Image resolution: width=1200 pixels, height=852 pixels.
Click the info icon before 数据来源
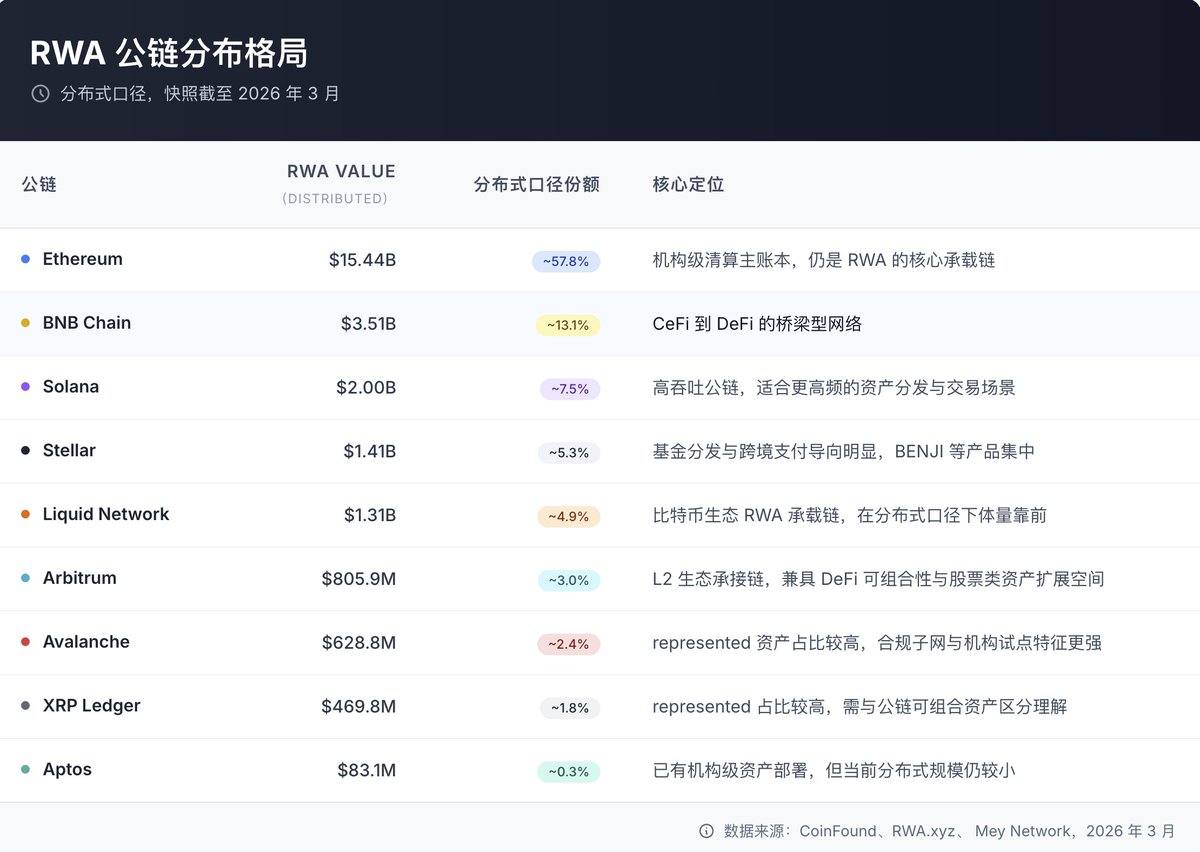click(706, 831)
